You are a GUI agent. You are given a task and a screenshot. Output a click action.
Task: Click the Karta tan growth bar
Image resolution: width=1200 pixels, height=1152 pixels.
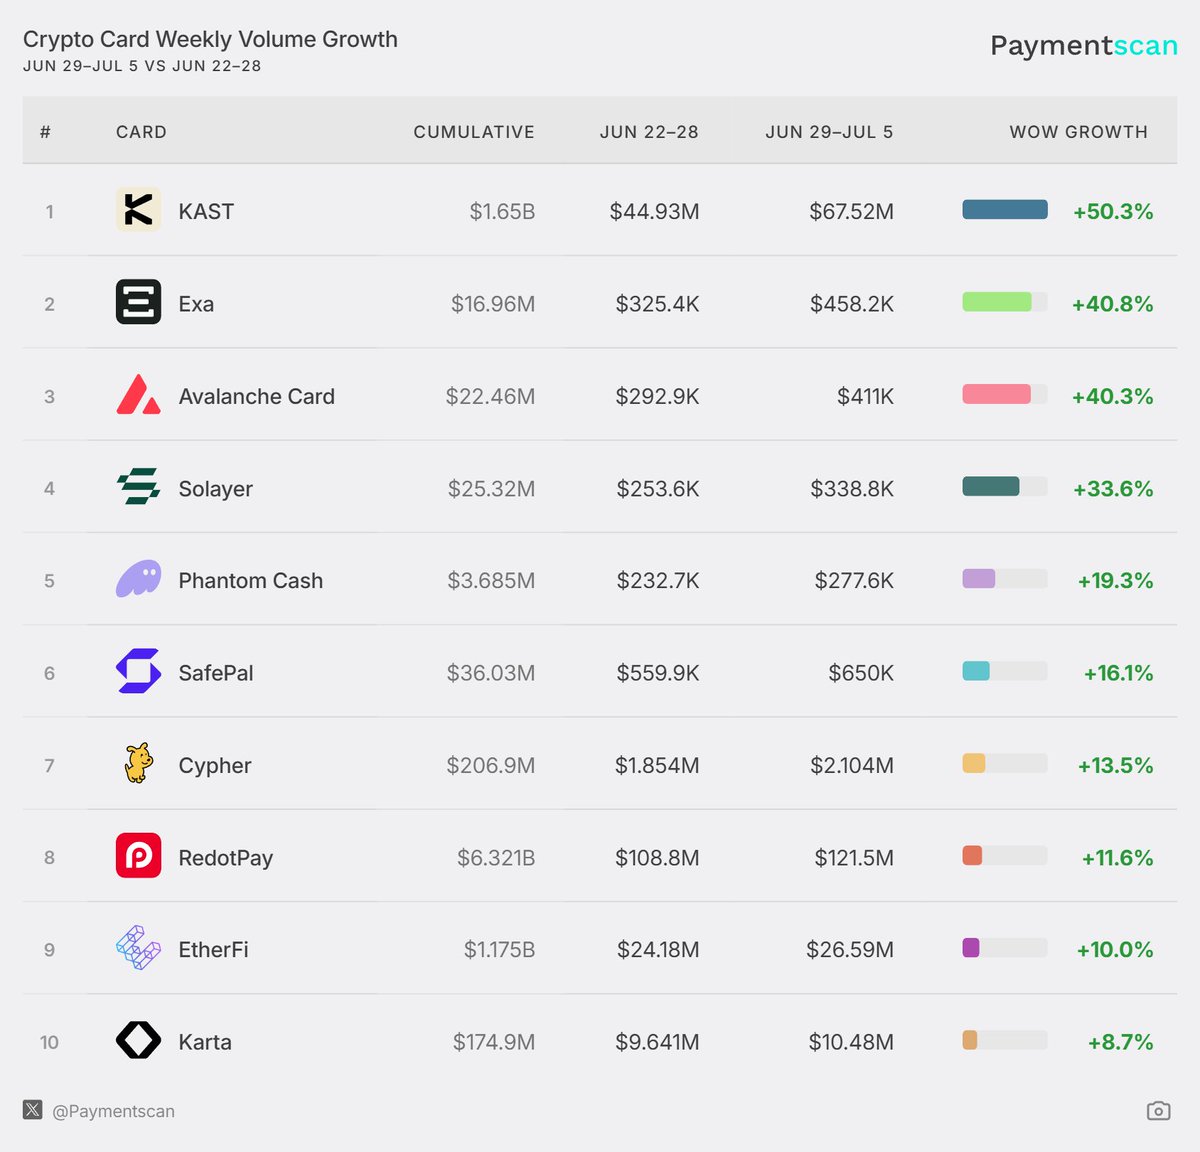(x=970, y=1040)
